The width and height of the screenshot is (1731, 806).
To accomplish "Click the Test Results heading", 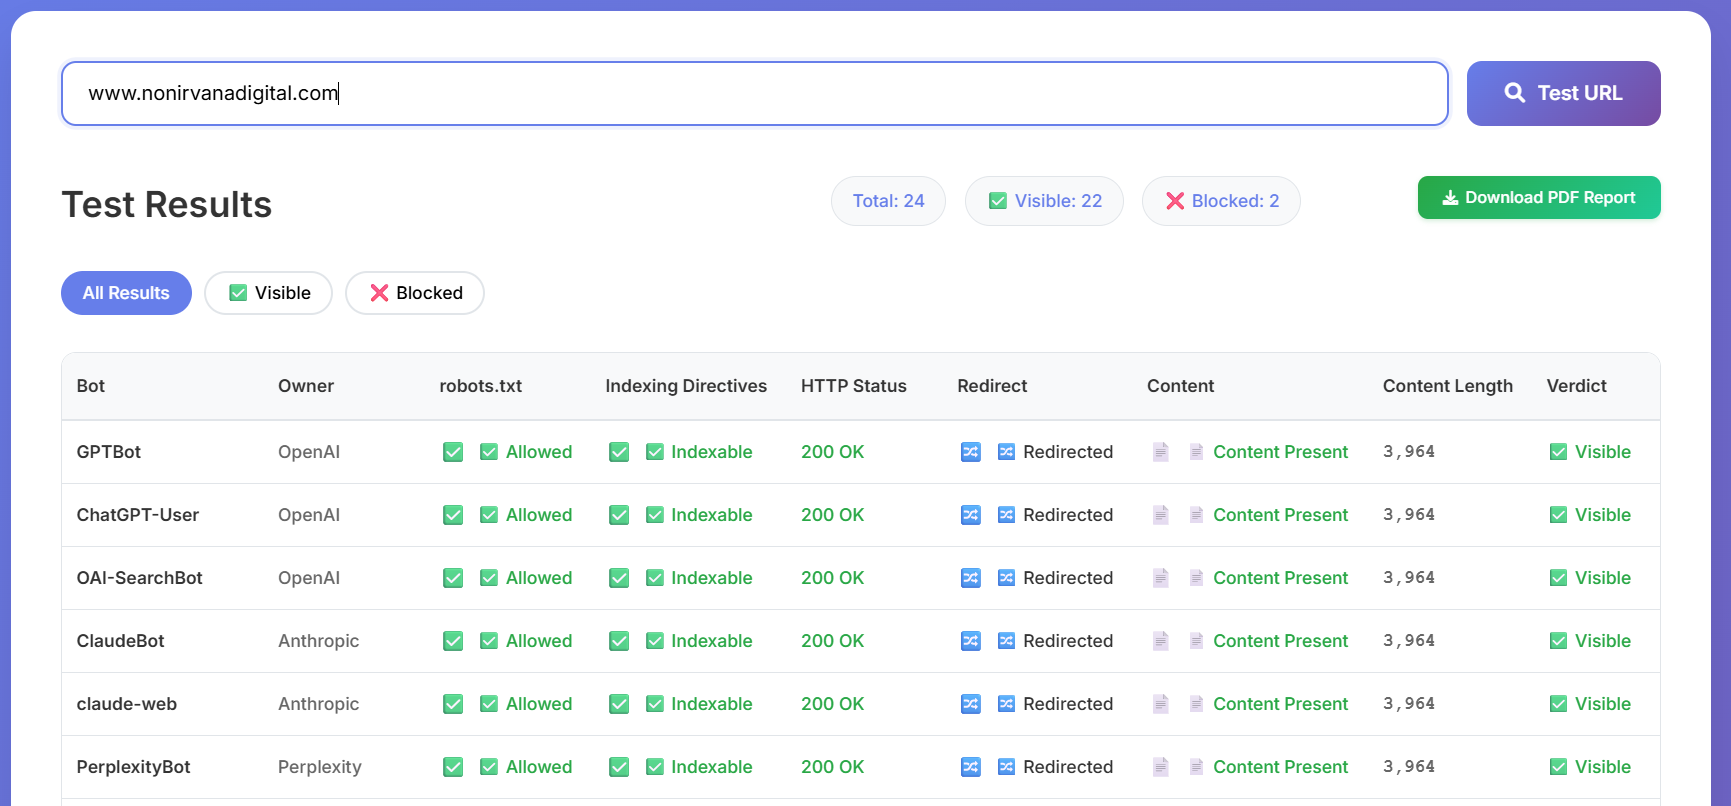I will tap(167, 204).
